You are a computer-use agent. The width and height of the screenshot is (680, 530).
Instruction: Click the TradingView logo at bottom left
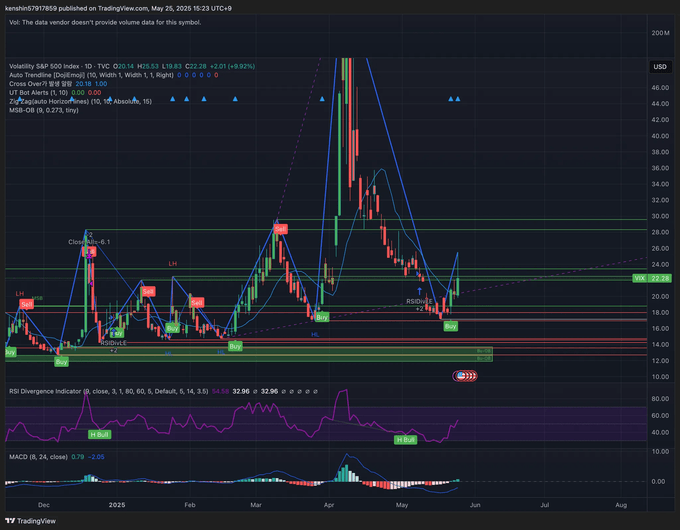tap(30, 521)
